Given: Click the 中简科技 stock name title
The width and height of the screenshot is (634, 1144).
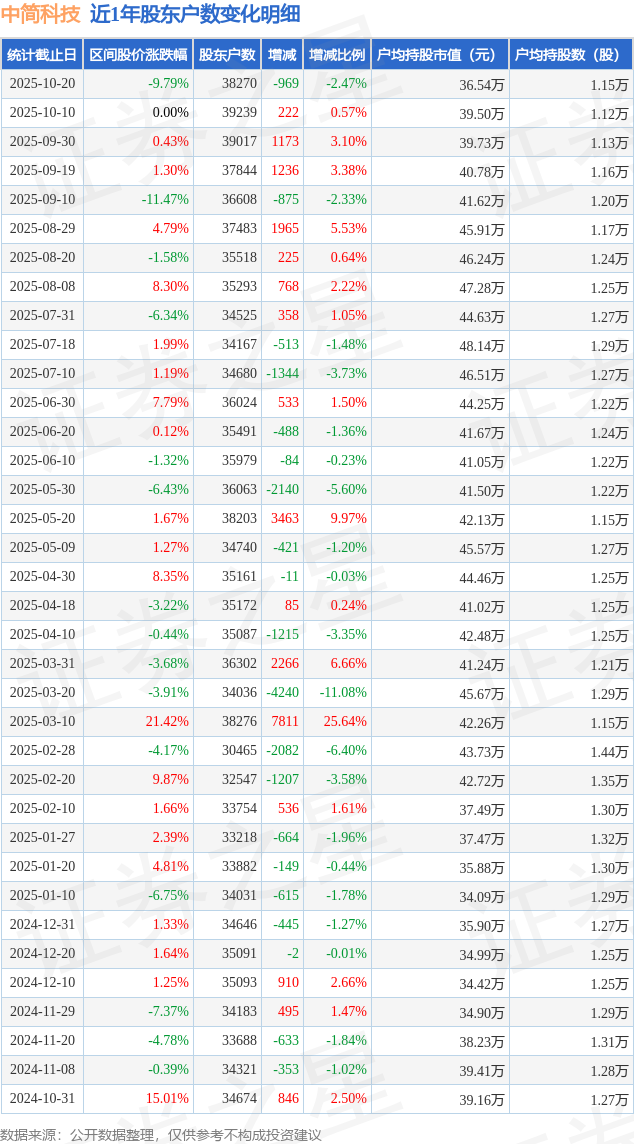Looking at the screenshot, I should [41, 15].
